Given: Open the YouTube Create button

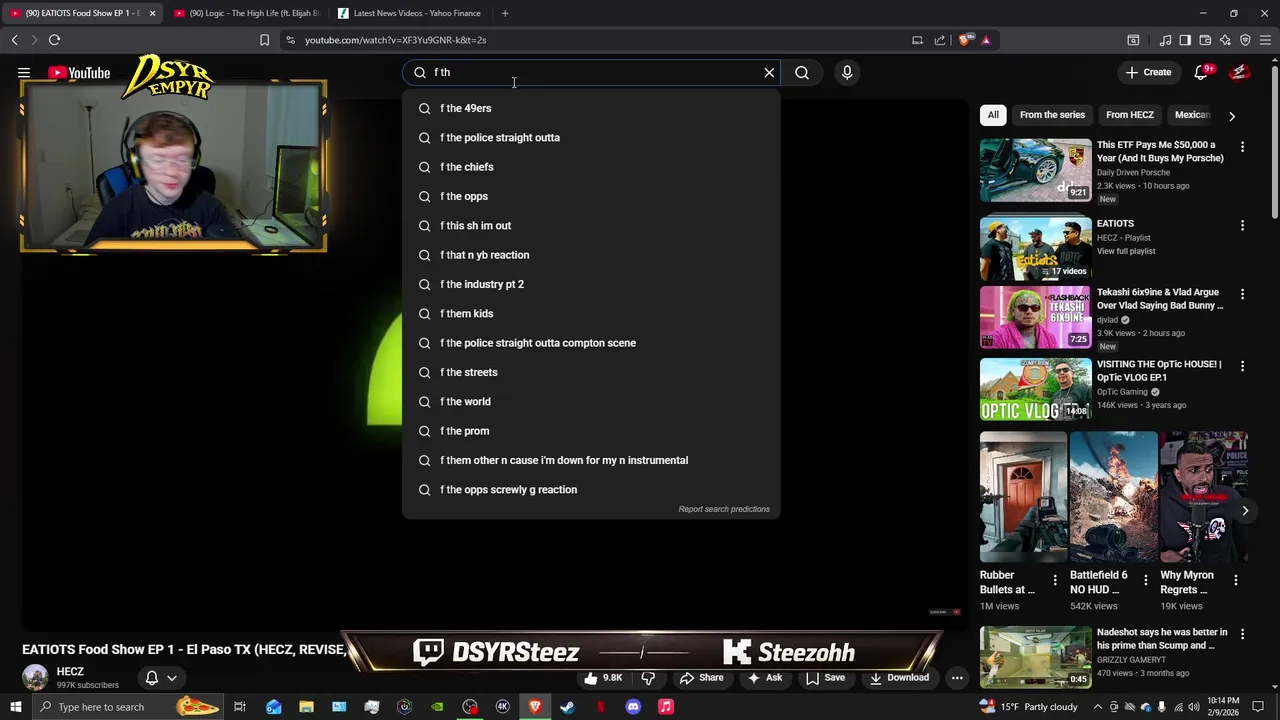Looking at the screenshot, I should coord(1148,72).
